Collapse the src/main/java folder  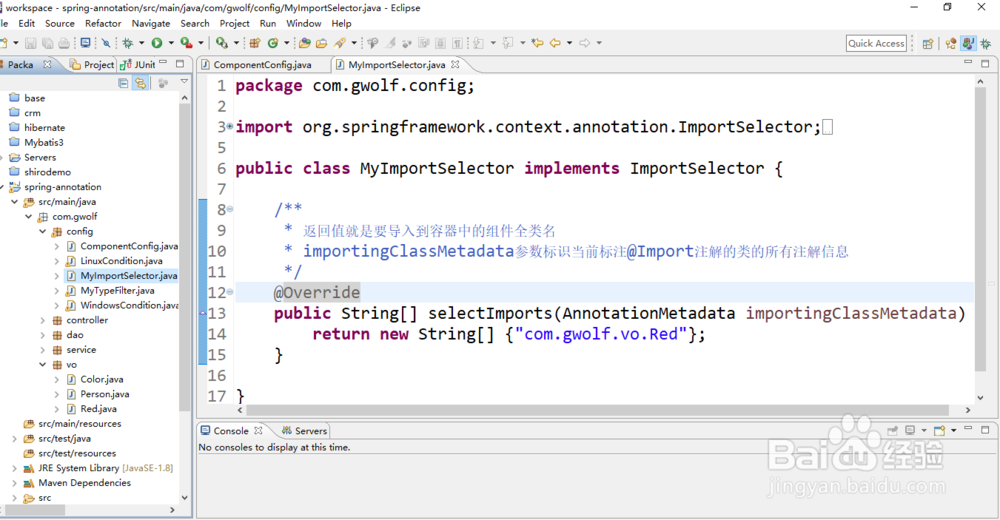(x=14, y=202)
